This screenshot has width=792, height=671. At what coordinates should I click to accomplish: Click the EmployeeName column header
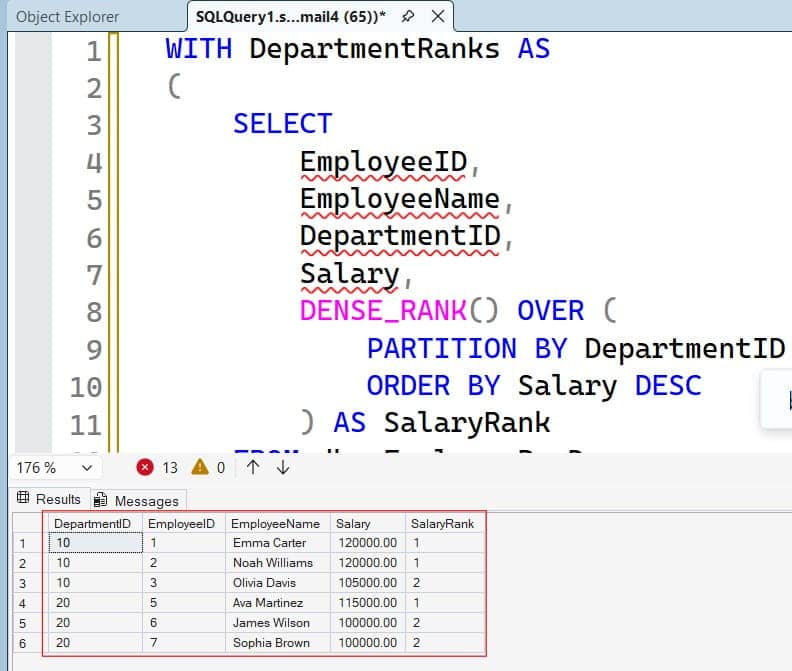278,523
